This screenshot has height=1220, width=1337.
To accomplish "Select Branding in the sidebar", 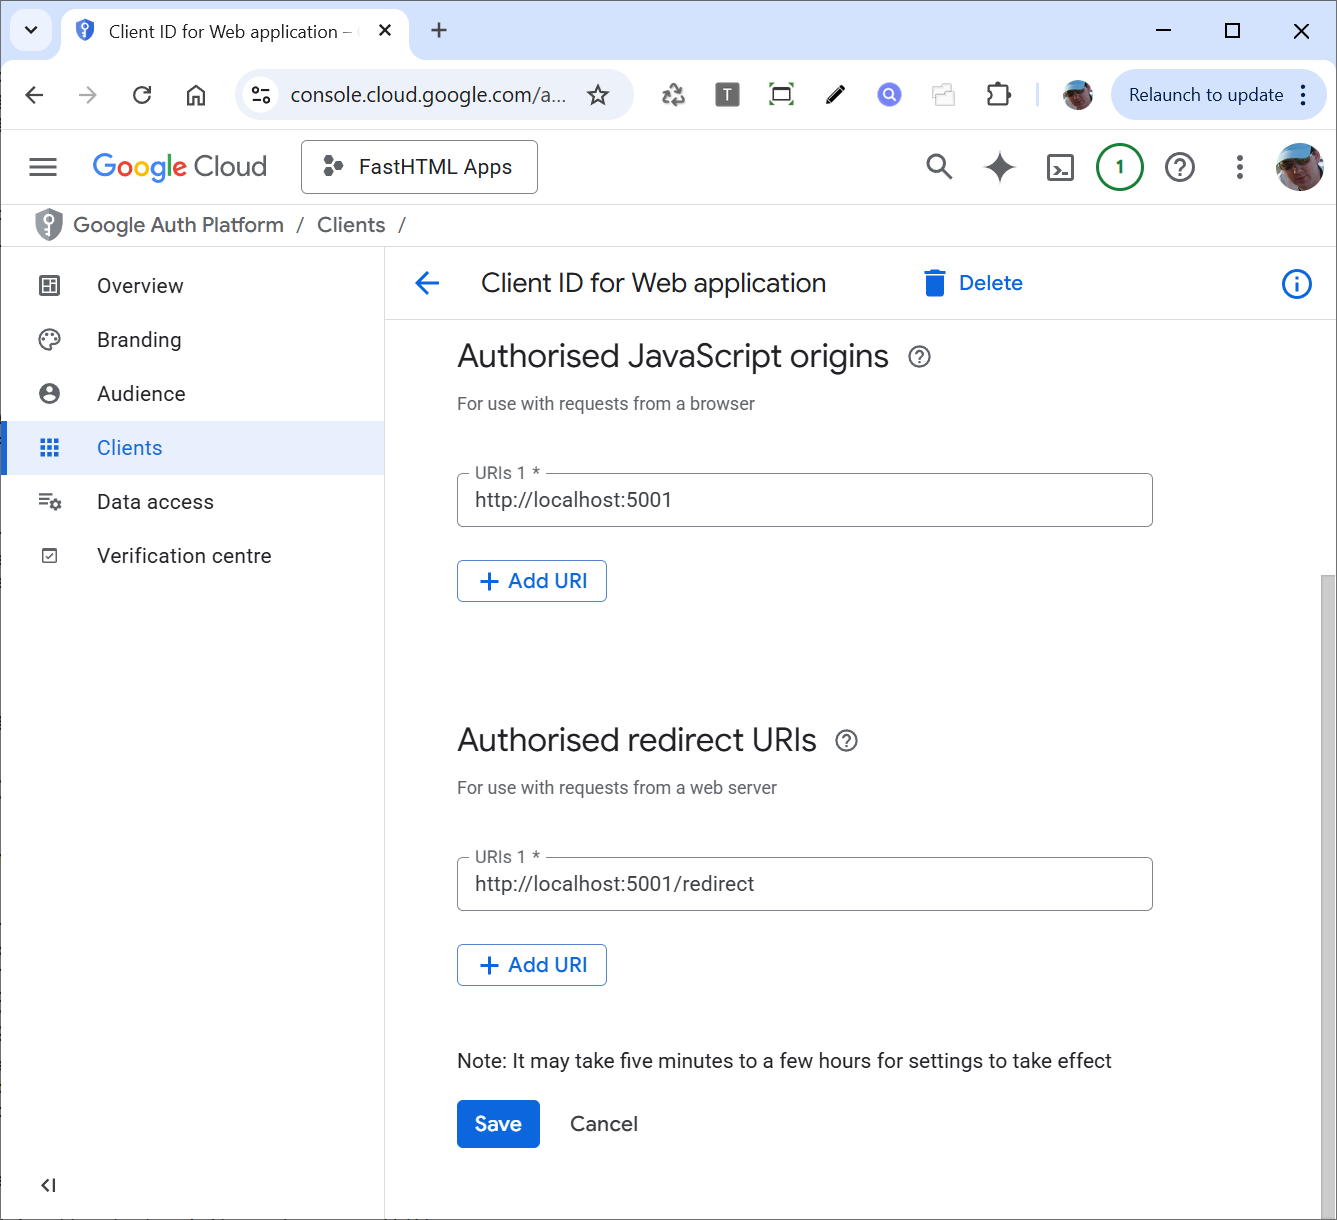I will point(139,340).
